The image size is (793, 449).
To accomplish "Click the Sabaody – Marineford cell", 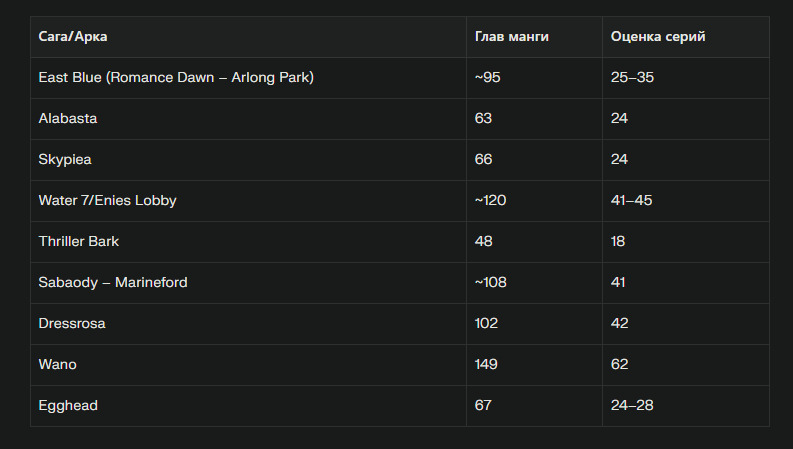I will tap(113, 283).
